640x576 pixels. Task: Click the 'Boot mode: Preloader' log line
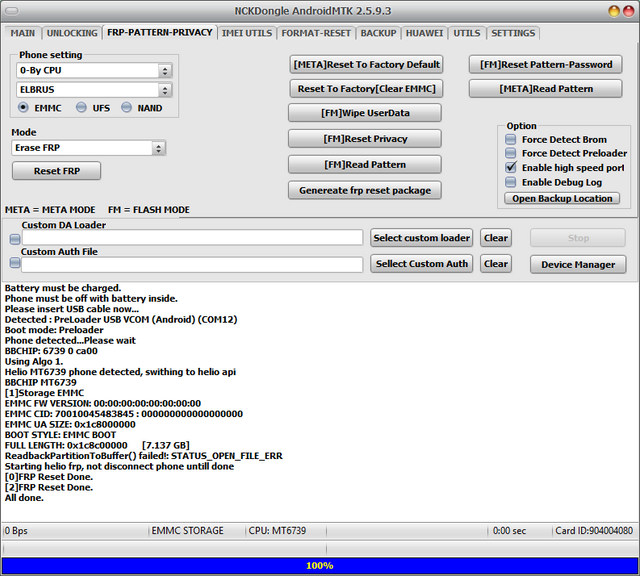(54, 330)
